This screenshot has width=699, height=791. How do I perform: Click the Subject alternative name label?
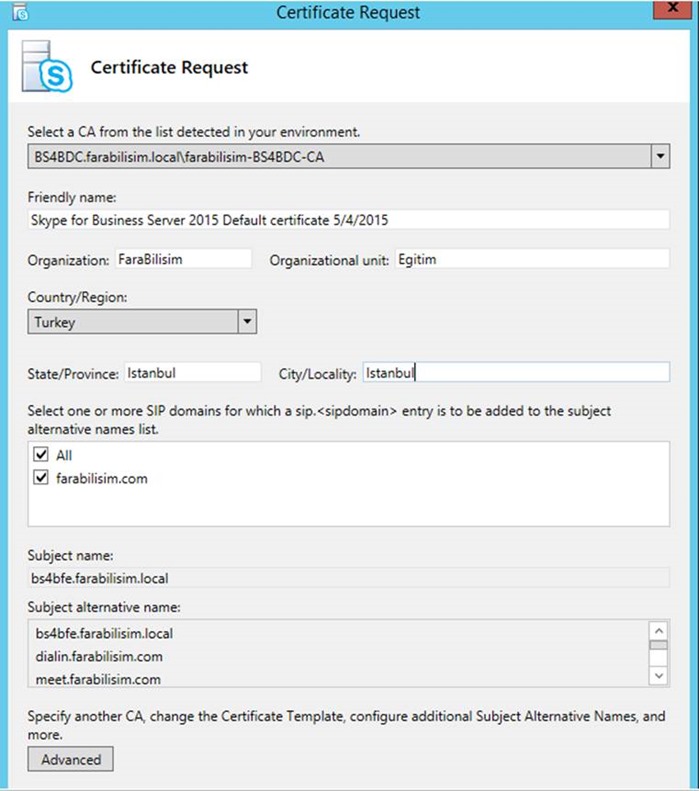(x=104, y=607)
